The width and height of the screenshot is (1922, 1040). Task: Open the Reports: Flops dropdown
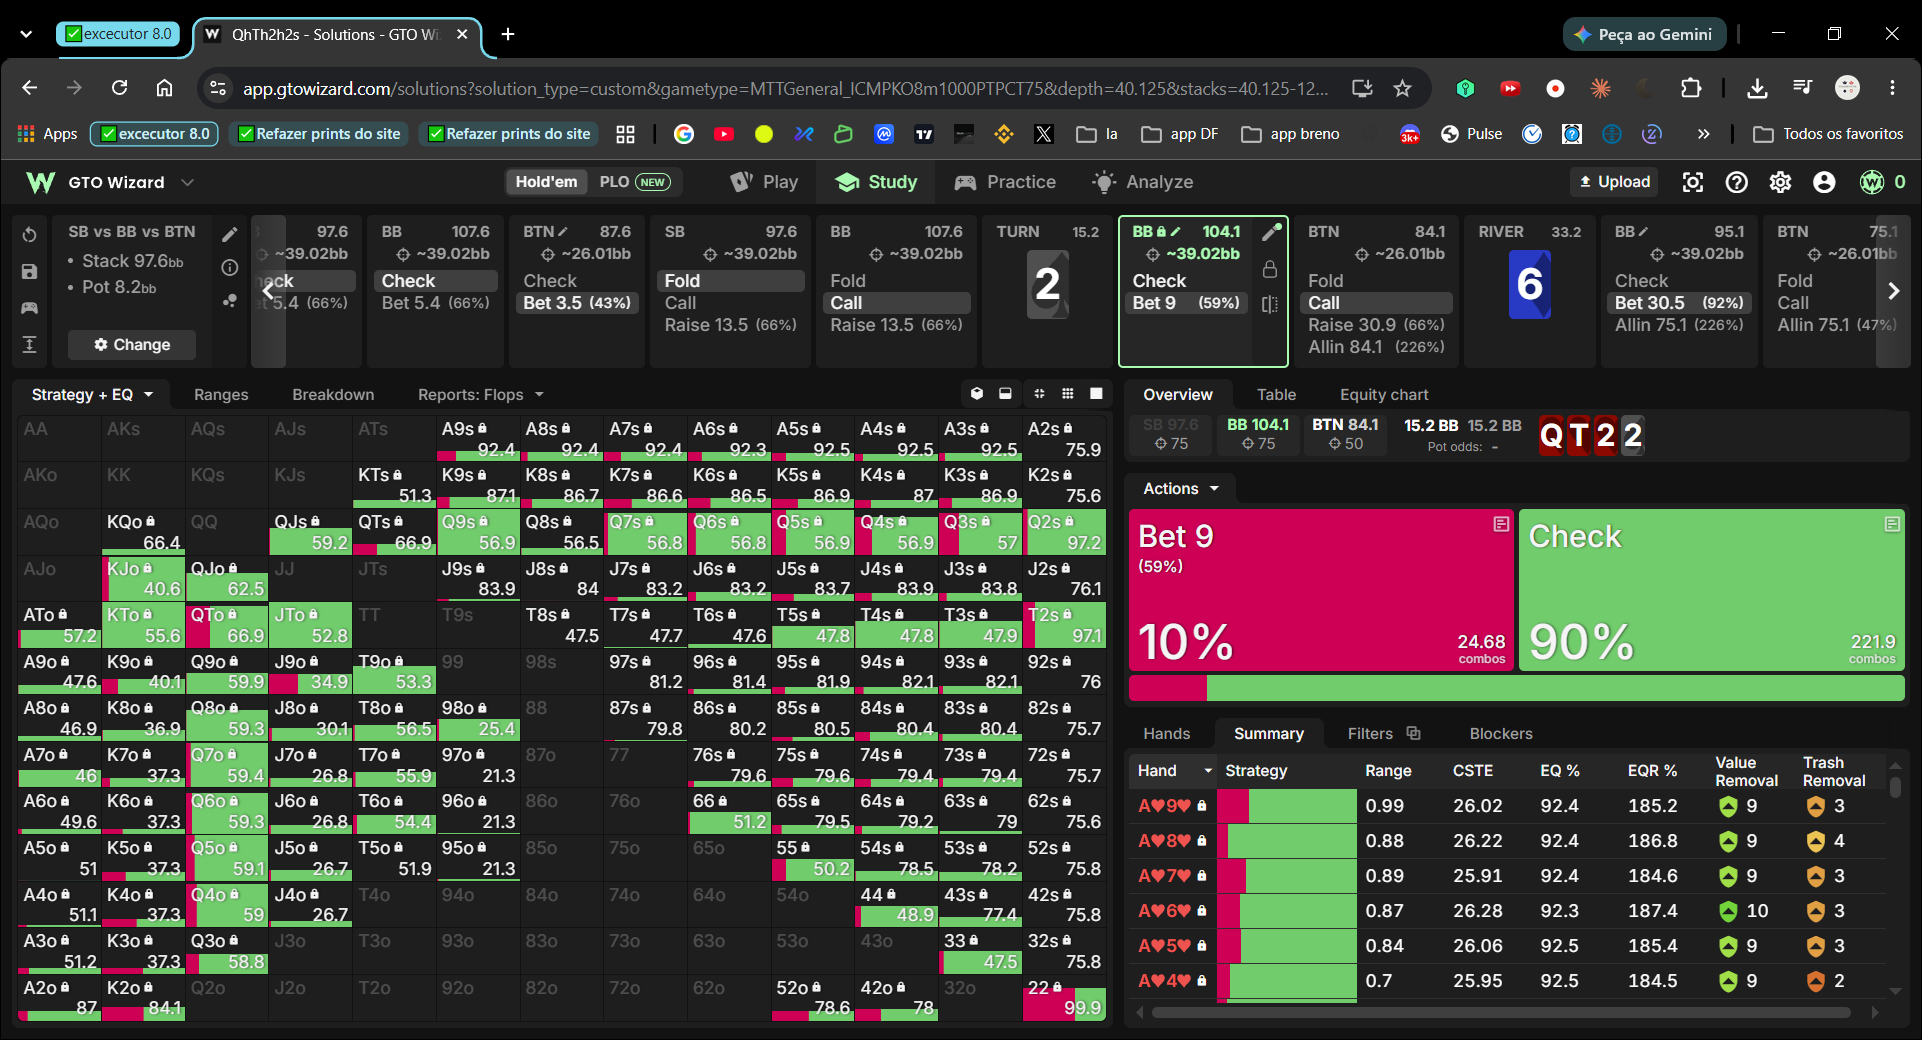click(x=481, y=395)
